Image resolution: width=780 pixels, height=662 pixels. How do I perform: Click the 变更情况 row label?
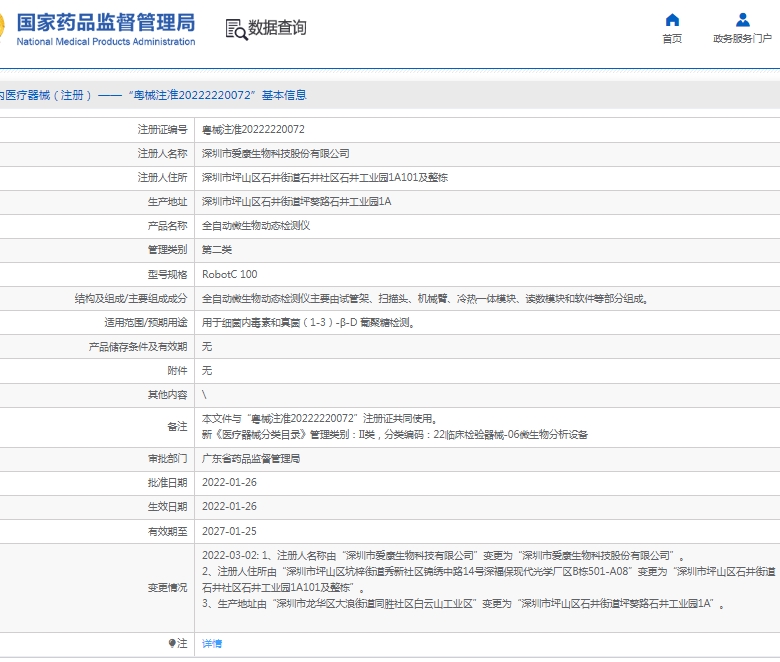[x=168, y=588]
